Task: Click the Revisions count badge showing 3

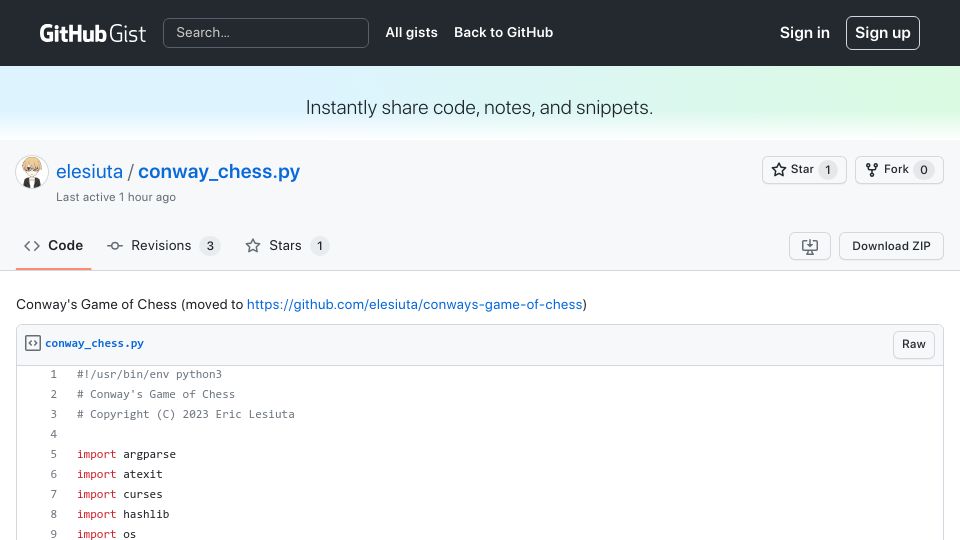Action: (x=210, y=246)
